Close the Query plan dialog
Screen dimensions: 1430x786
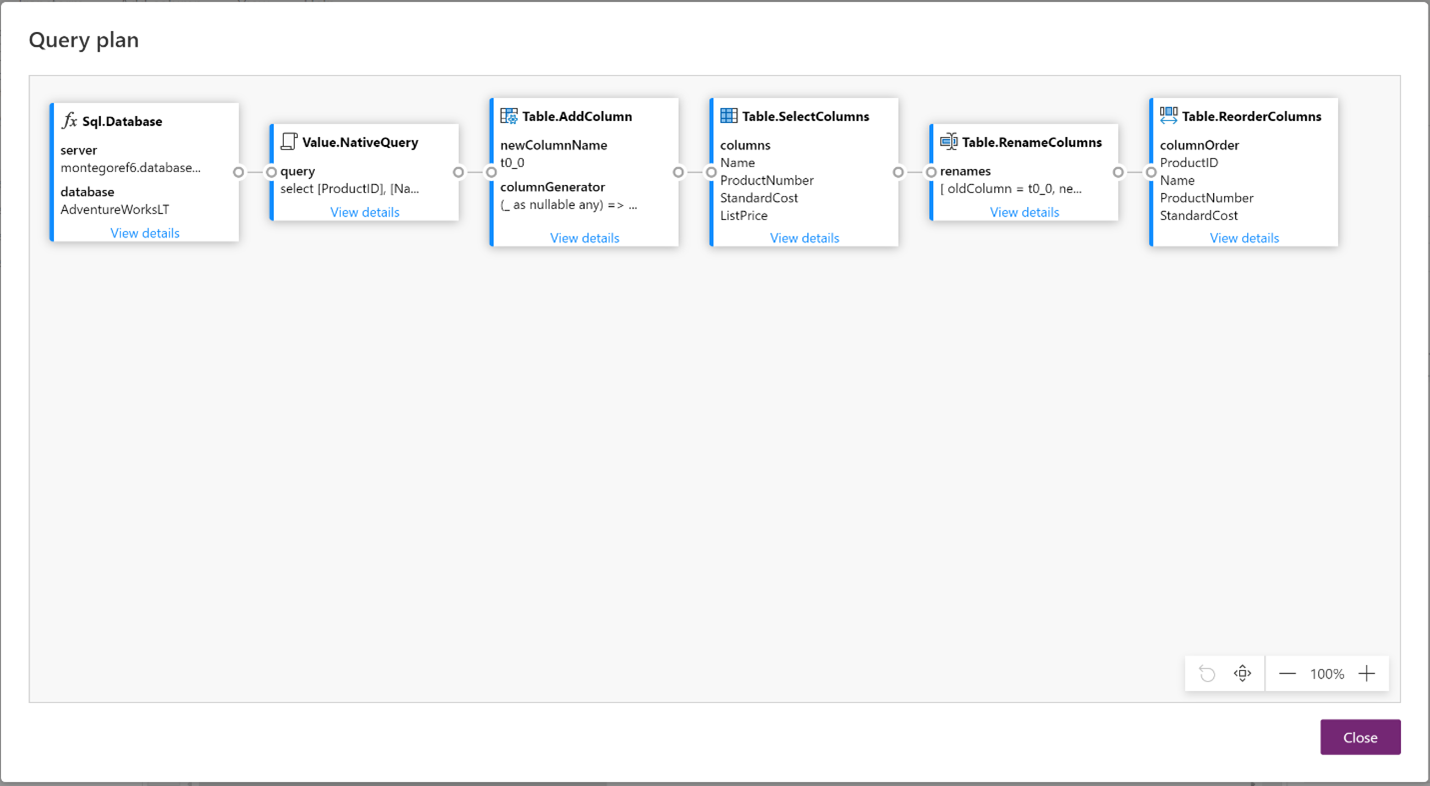click(x=1360, y=737)
